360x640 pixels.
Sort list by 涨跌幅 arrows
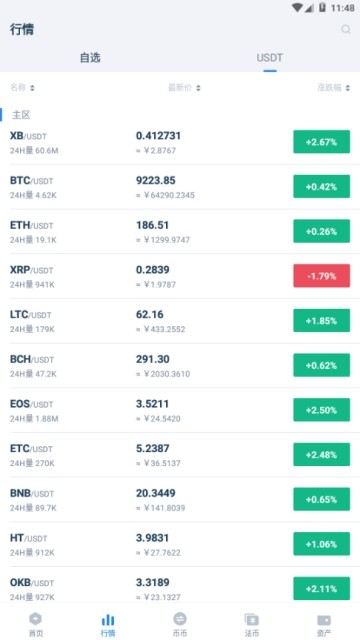pyautogui.click(x=348, y=88)
